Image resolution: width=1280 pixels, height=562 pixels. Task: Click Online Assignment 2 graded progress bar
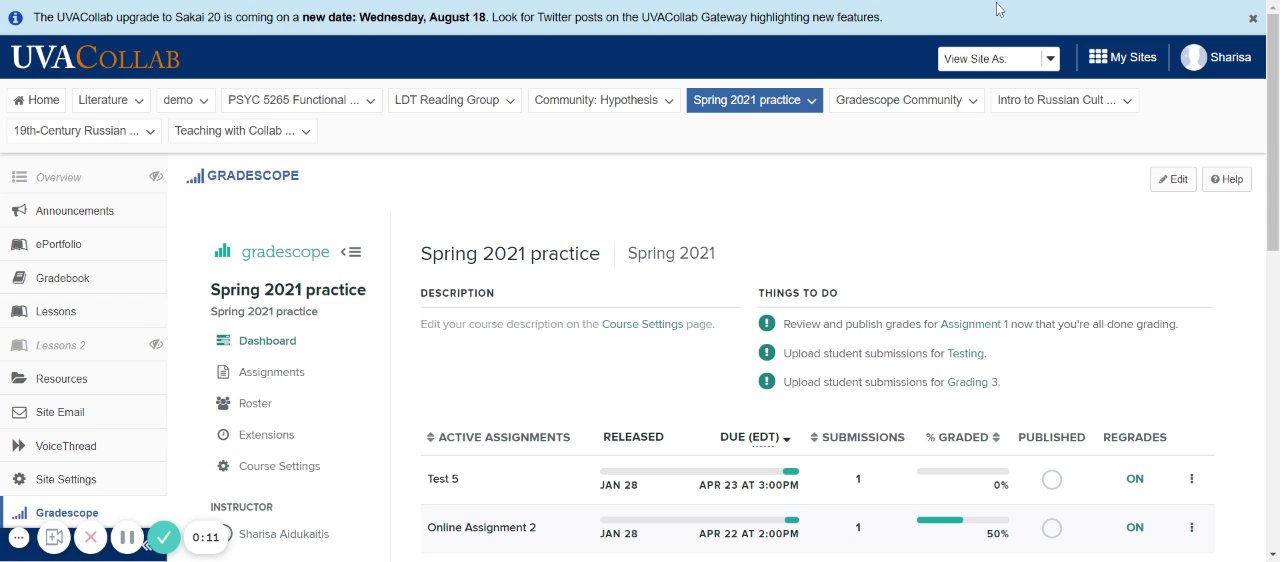click(962, 520)
